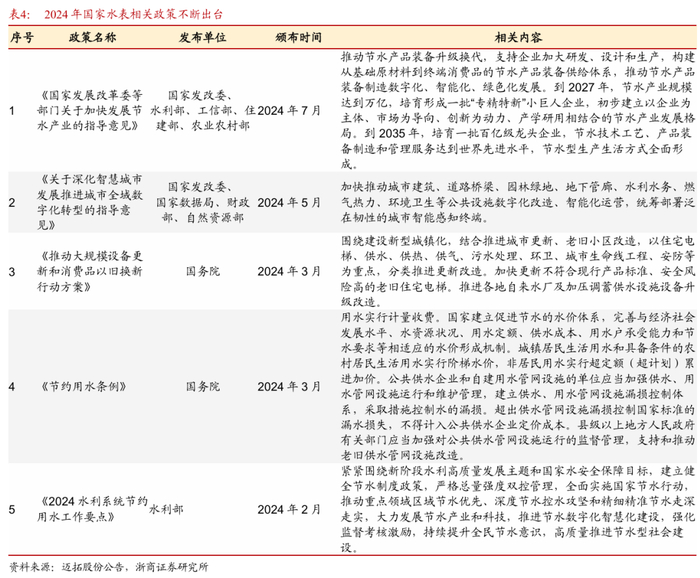
Task: Click the date cell 2024年7月
Action: point(289,110)
